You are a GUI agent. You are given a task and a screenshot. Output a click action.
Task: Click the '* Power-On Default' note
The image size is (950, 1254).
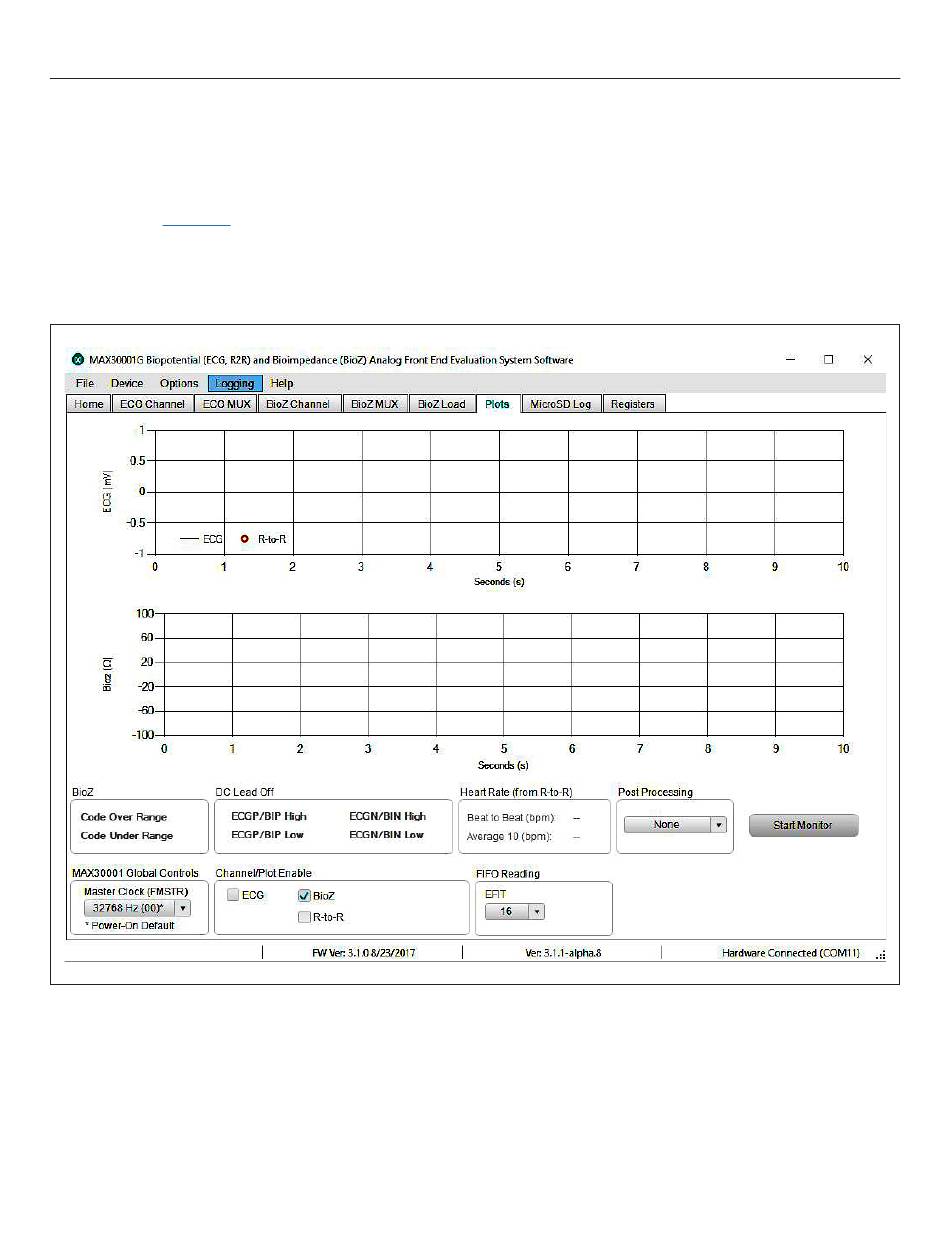130,925
